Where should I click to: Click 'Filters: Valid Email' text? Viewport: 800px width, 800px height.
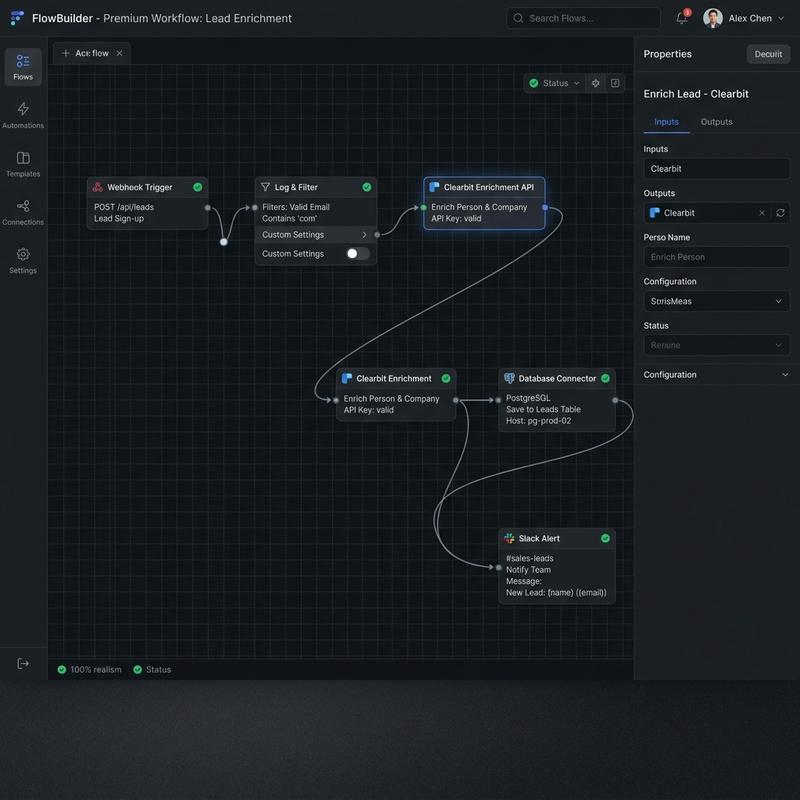pos(295,207)
